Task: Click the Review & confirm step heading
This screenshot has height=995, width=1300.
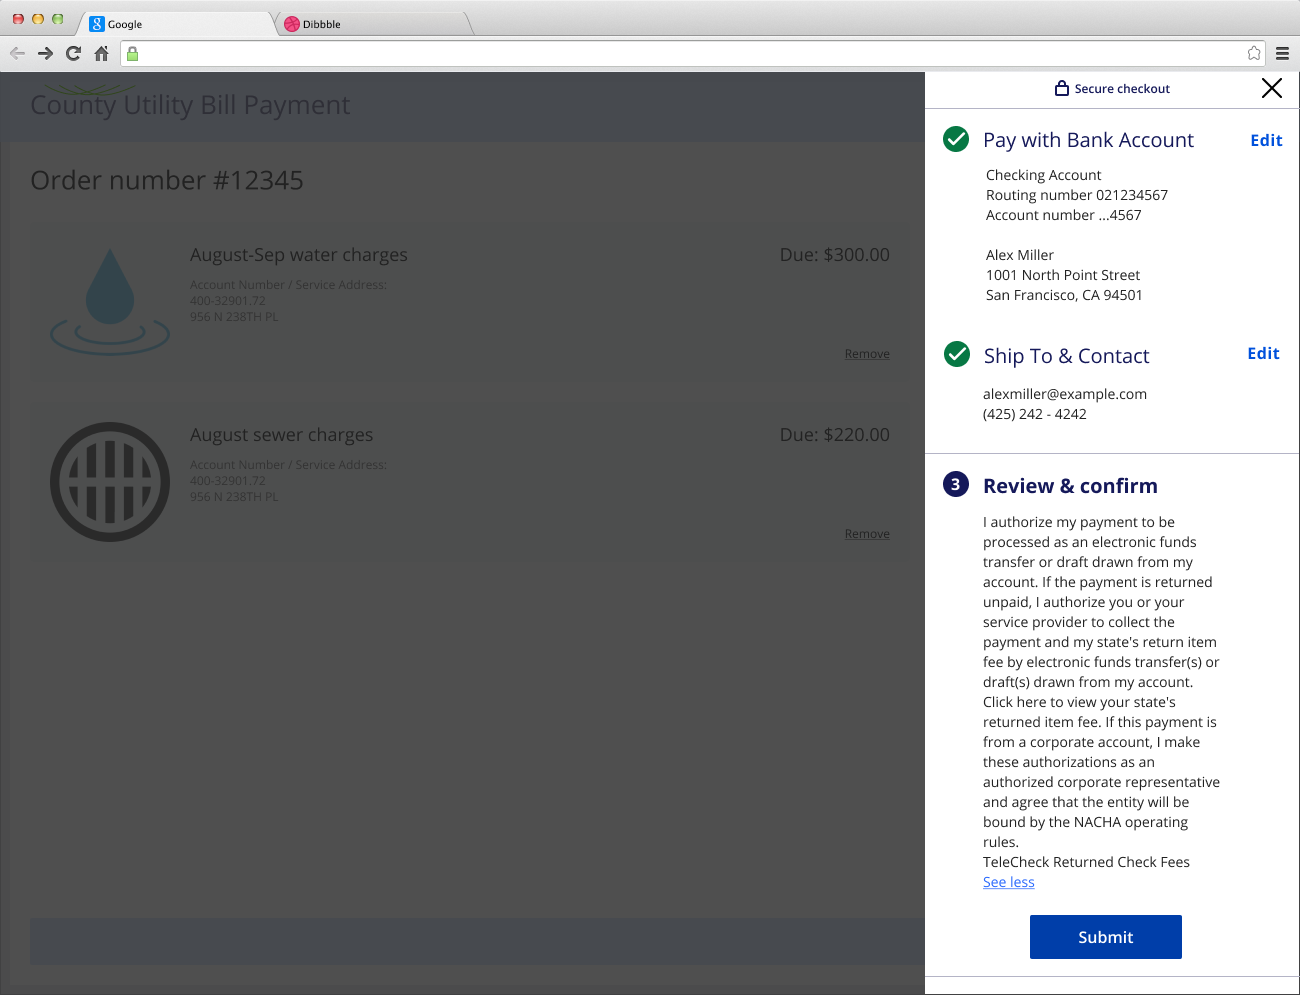Action: pos(1070,486)
